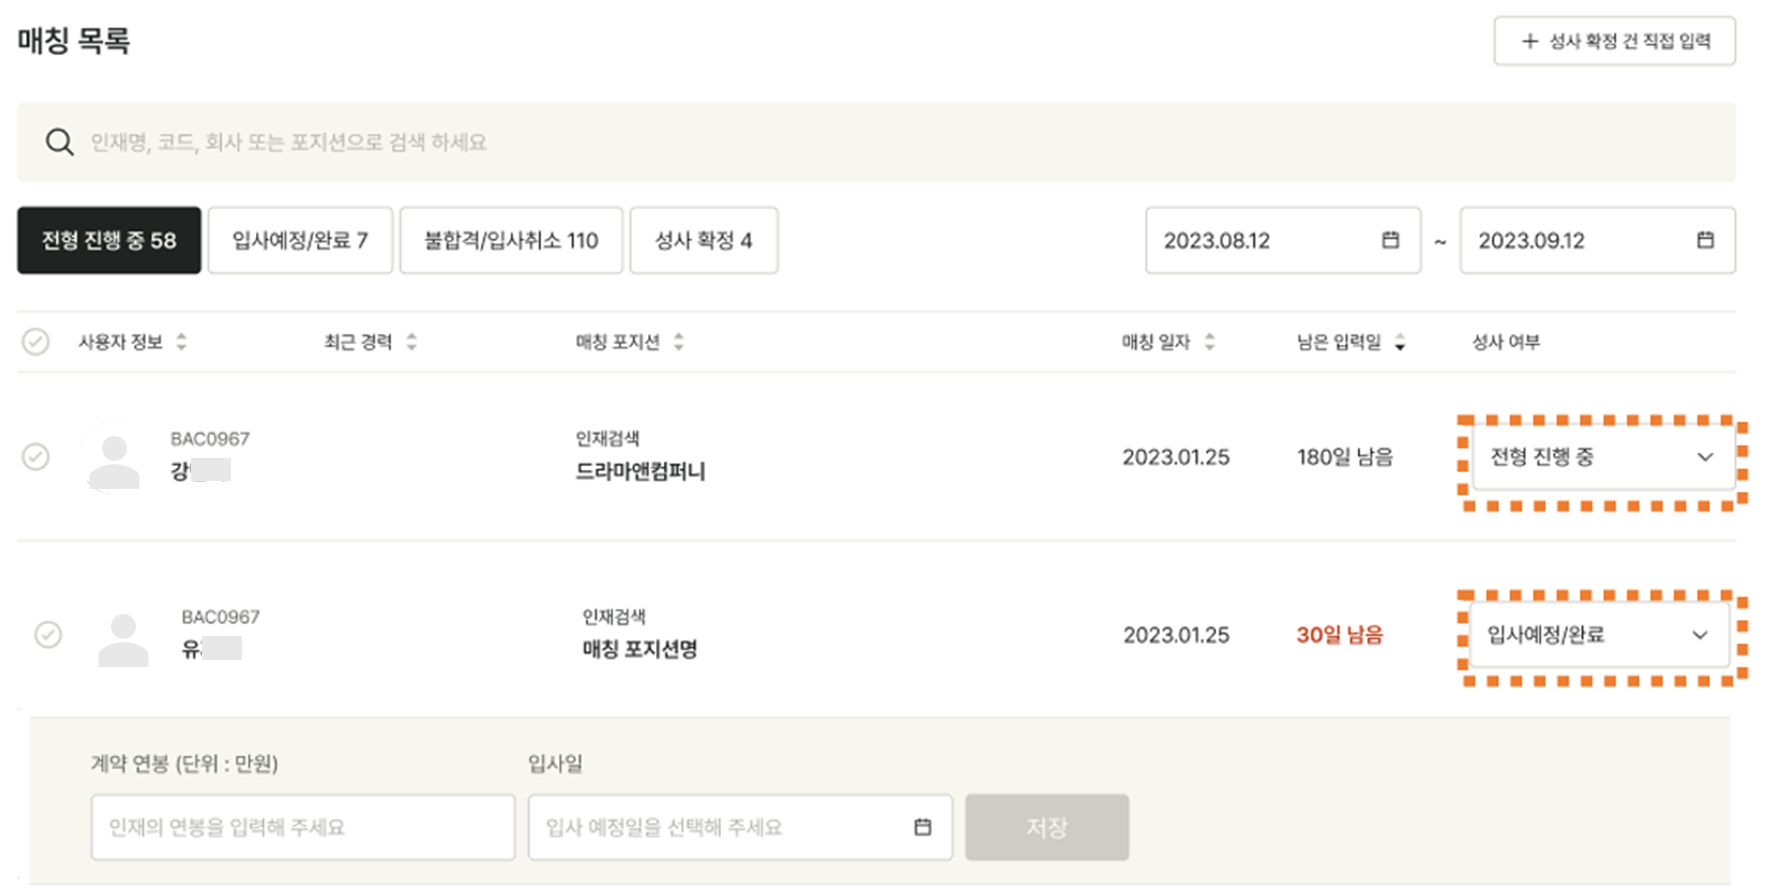1766x889 pixels.
Task: Switch to 불합격/입사취소 110 tab
Action: tap(511, 240)
